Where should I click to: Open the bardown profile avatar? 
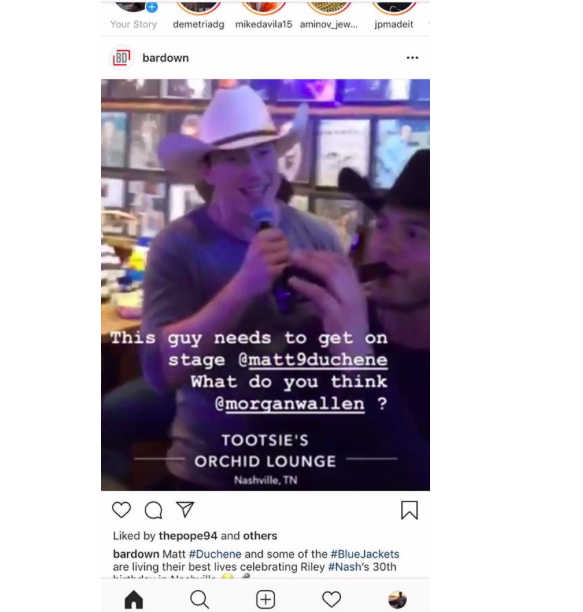pyautogui.click(x=121, y=58)
